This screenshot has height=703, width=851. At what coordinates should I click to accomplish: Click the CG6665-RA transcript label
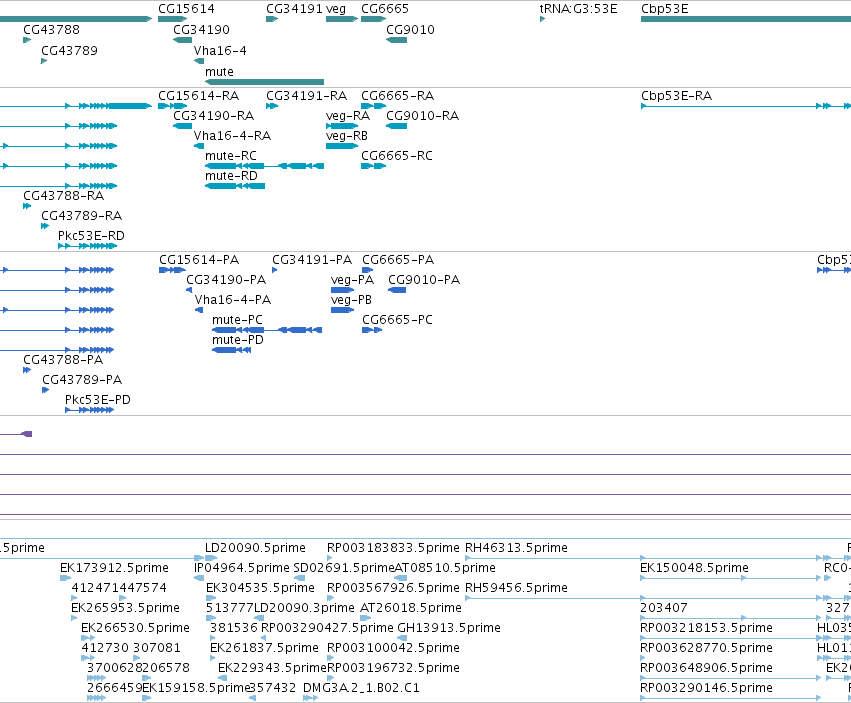[397, 96]
